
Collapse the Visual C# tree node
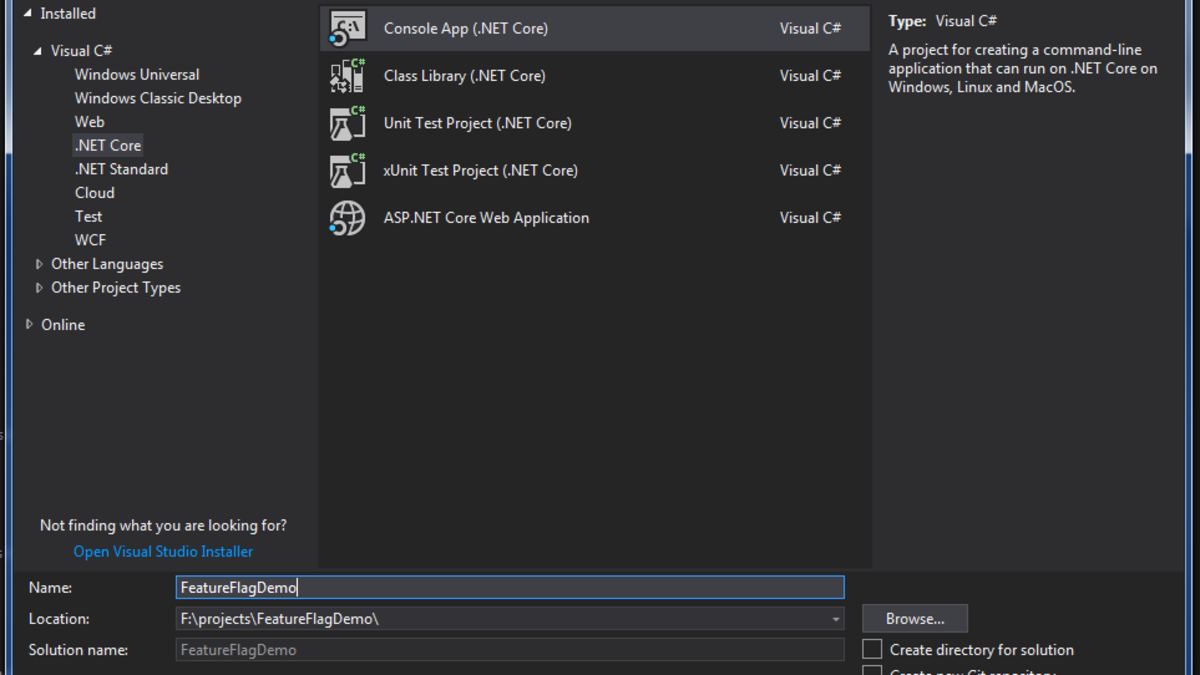pos(38,51)
